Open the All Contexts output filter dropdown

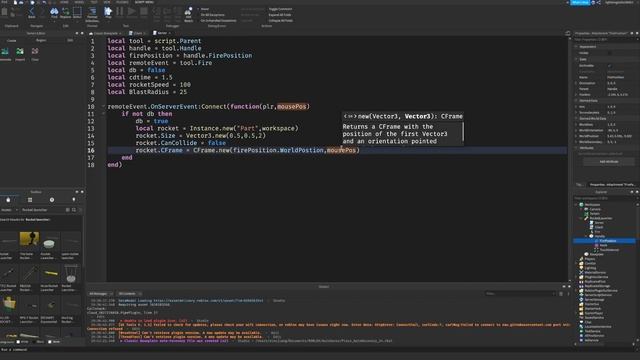[x=129, y=293]
